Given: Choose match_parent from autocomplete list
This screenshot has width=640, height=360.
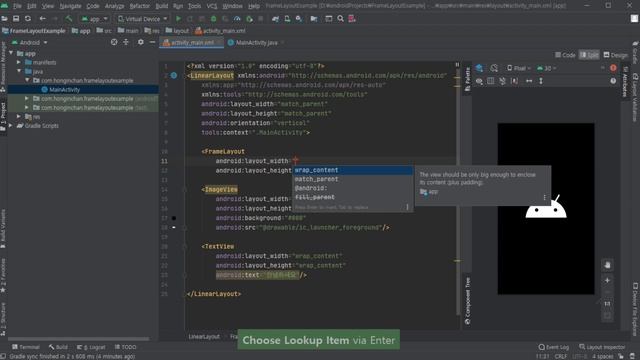Looking at the screenshot, I should (353, 179).
